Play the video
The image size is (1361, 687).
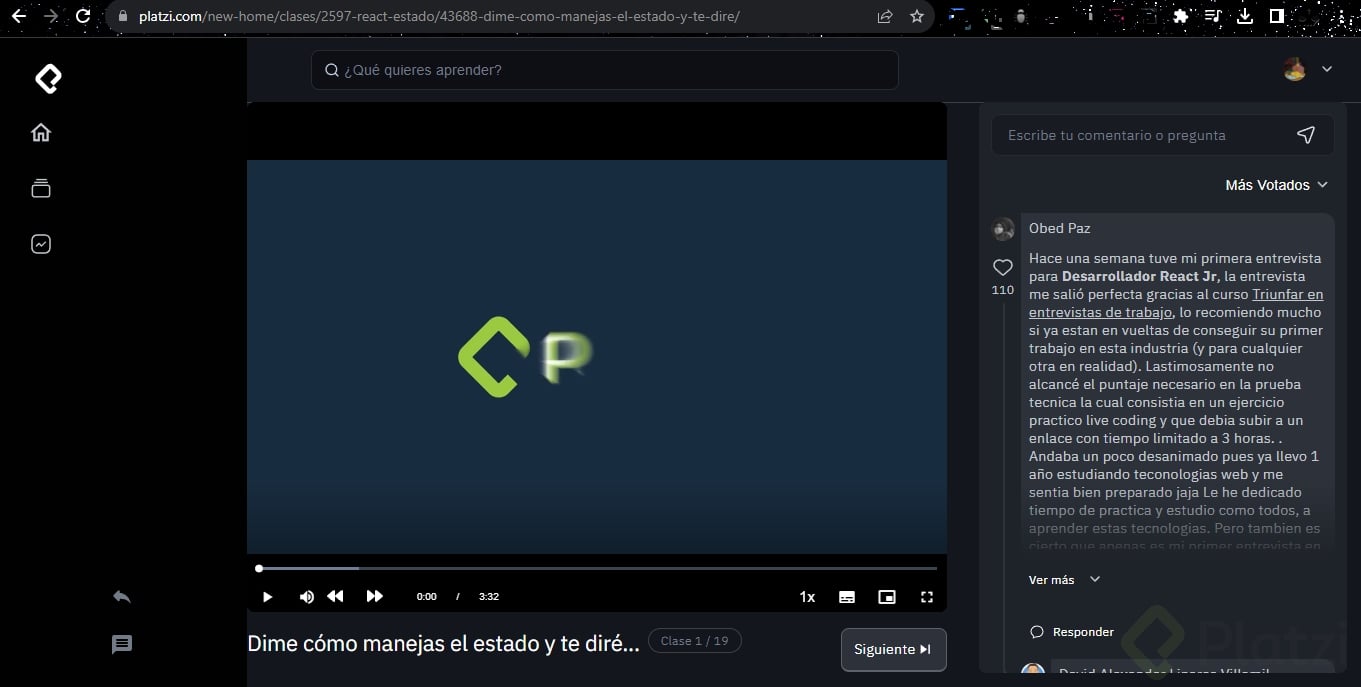[268, 596]
